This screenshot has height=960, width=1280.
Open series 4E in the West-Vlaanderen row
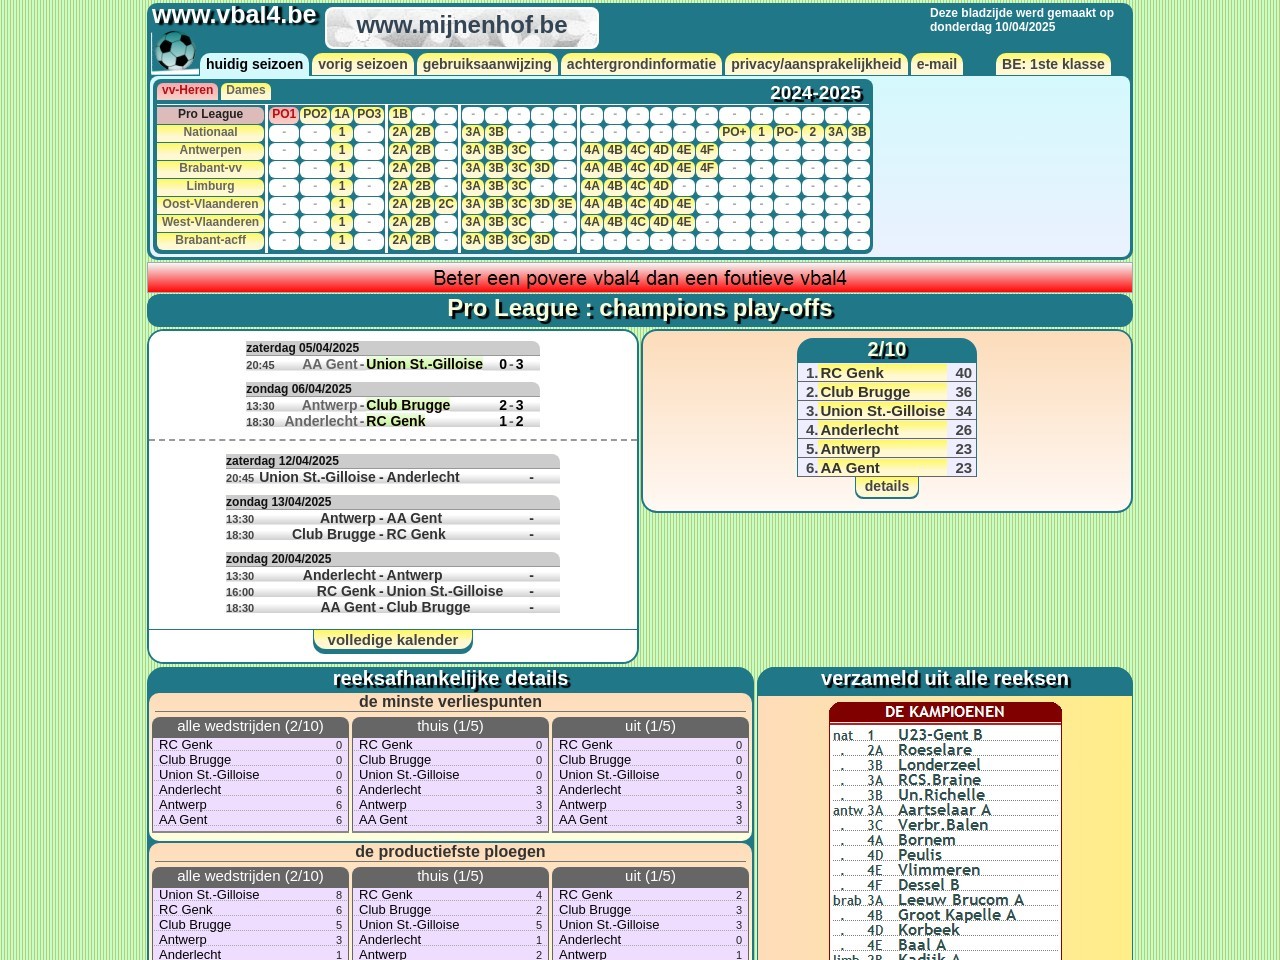(684, 222)
